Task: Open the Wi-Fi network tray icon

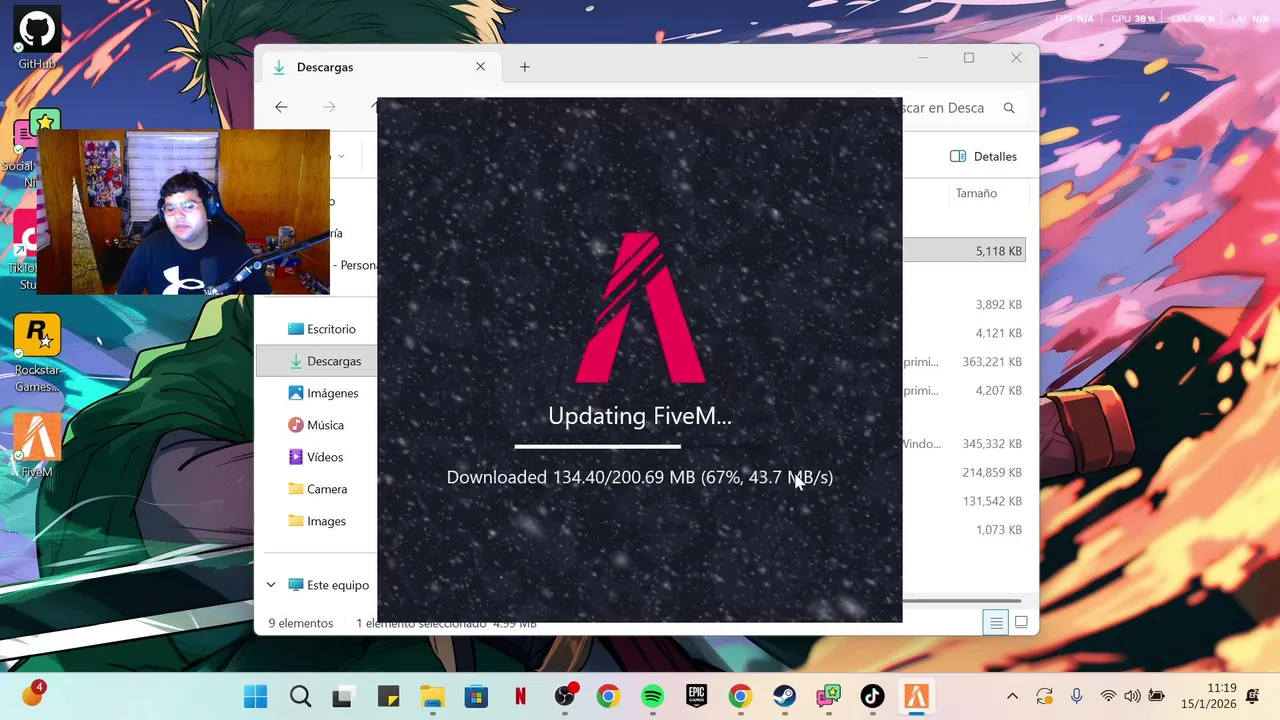Action: 1108,696
